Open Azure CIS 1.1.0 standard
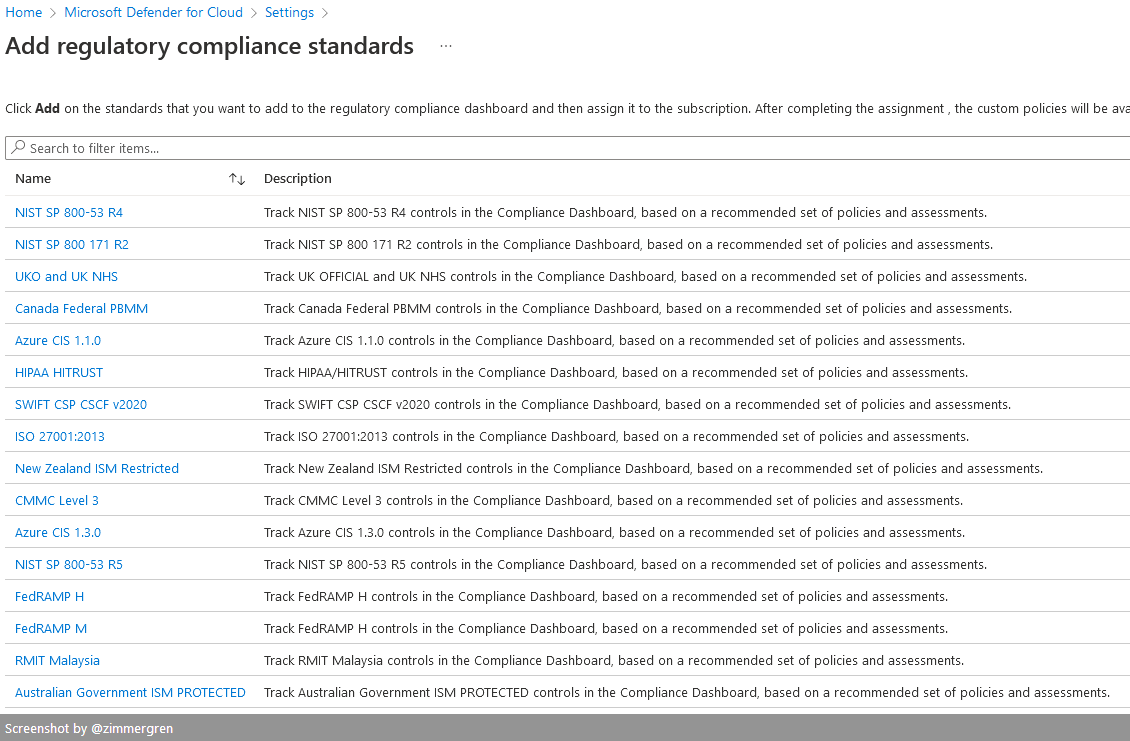Viewport: 1130px width, 741px height. pyautogui.click(x=58, y=341)
